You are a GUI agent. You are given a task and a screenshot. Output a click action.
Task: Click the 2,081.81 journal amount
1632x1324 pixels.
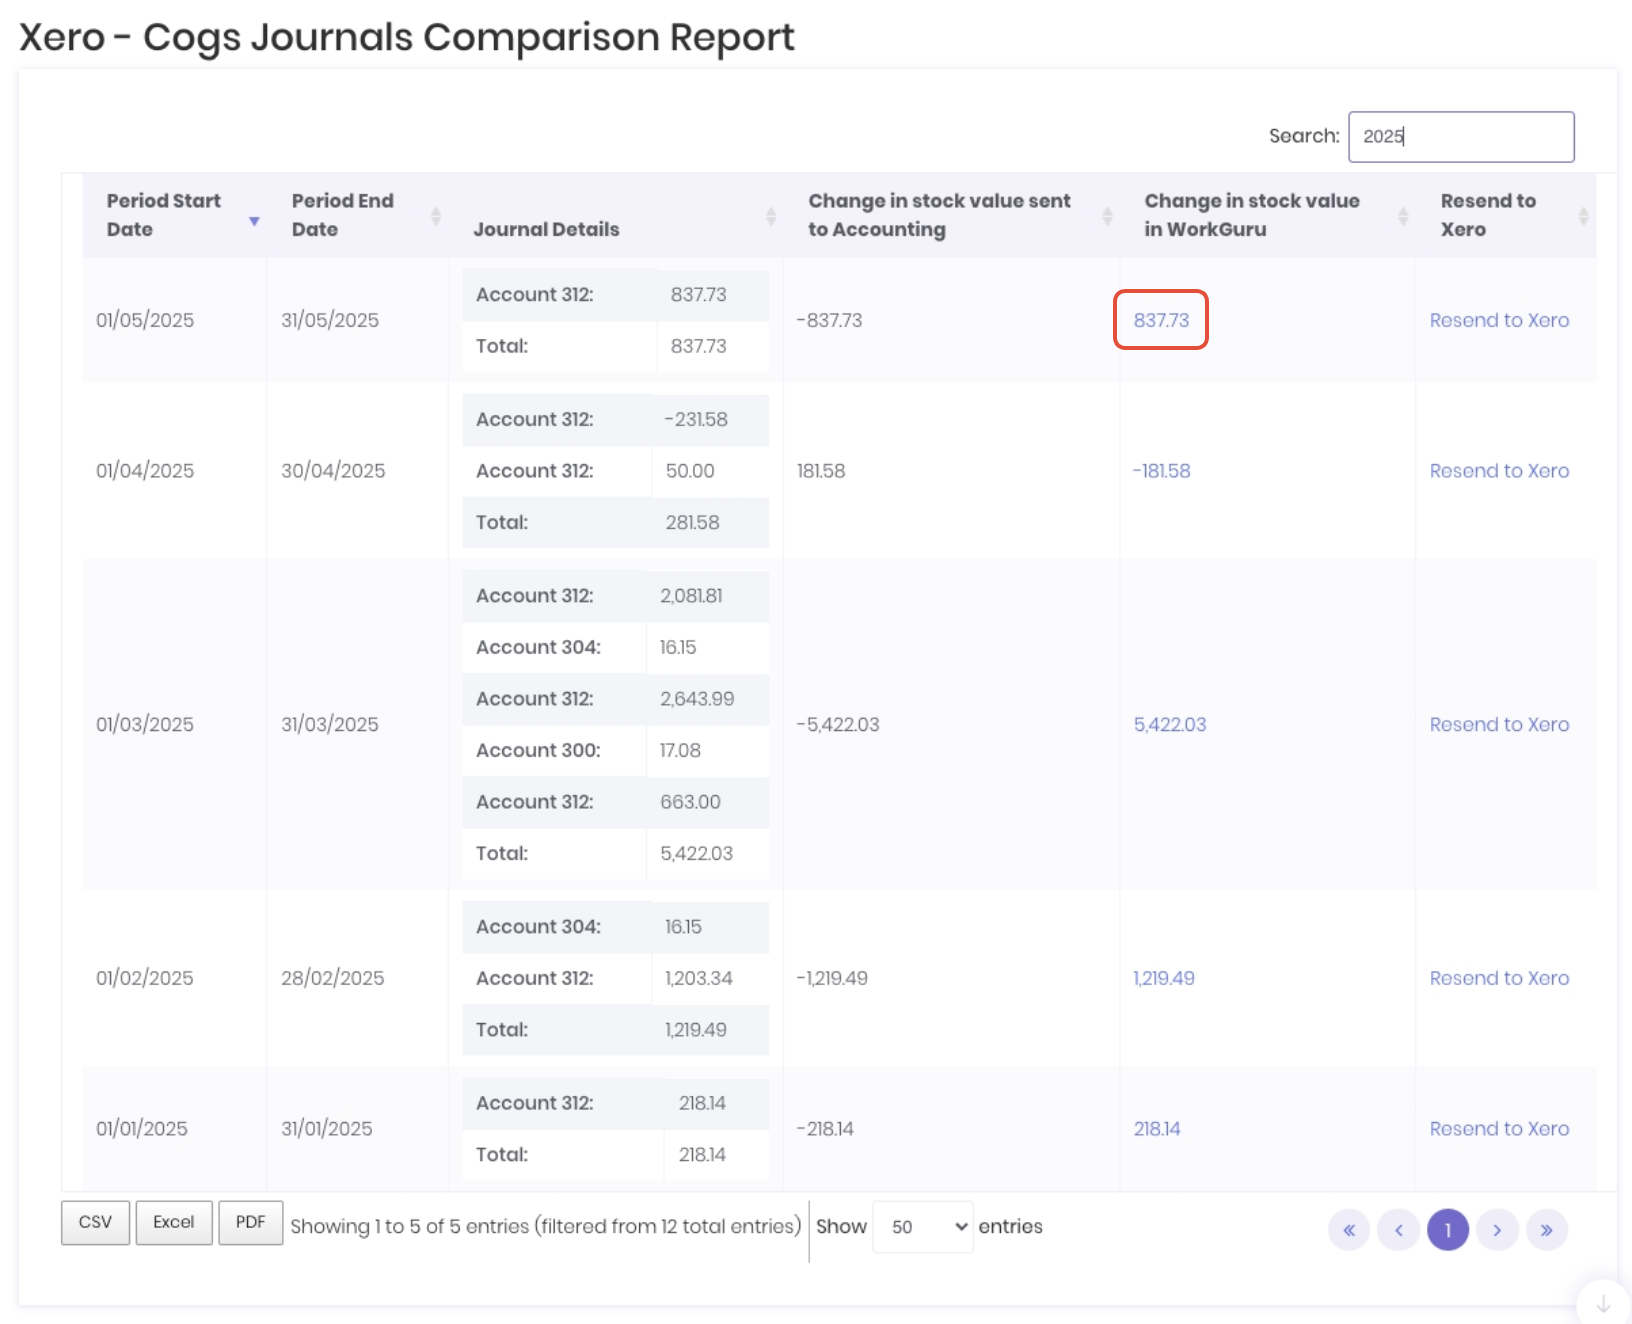coord(691,596)
